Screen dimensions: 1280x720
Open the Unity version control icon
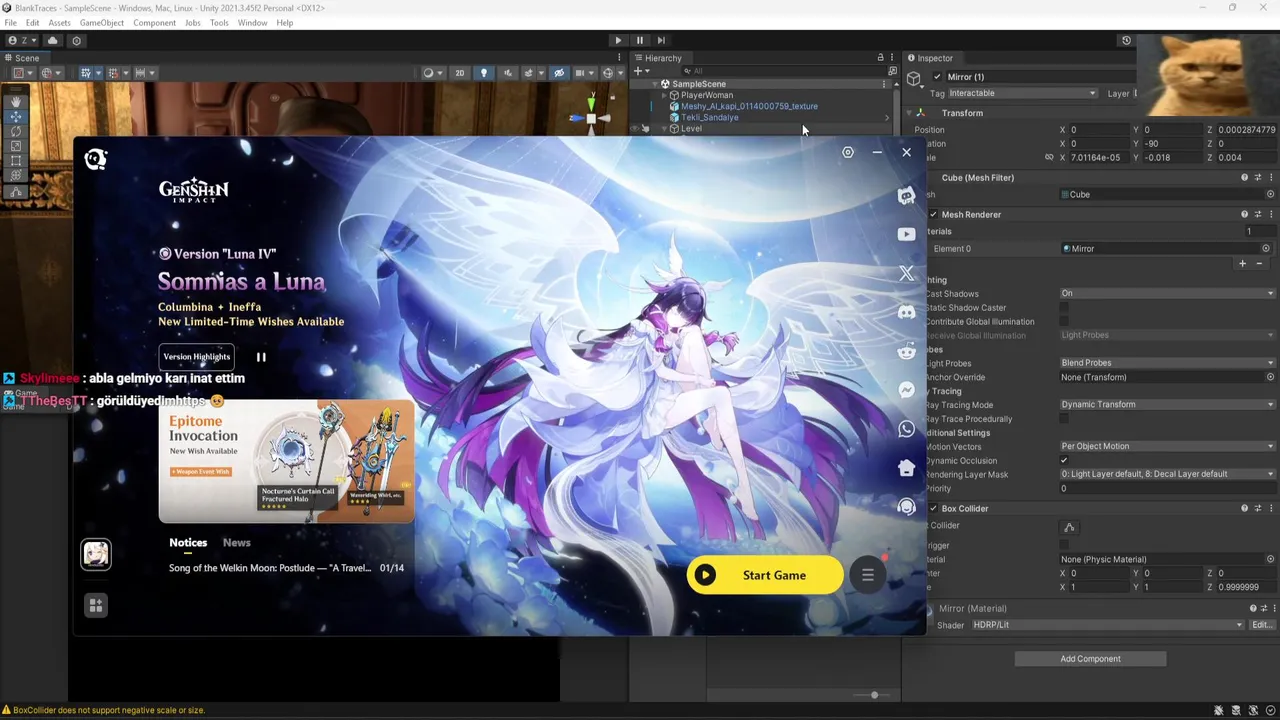click(76, 41)
